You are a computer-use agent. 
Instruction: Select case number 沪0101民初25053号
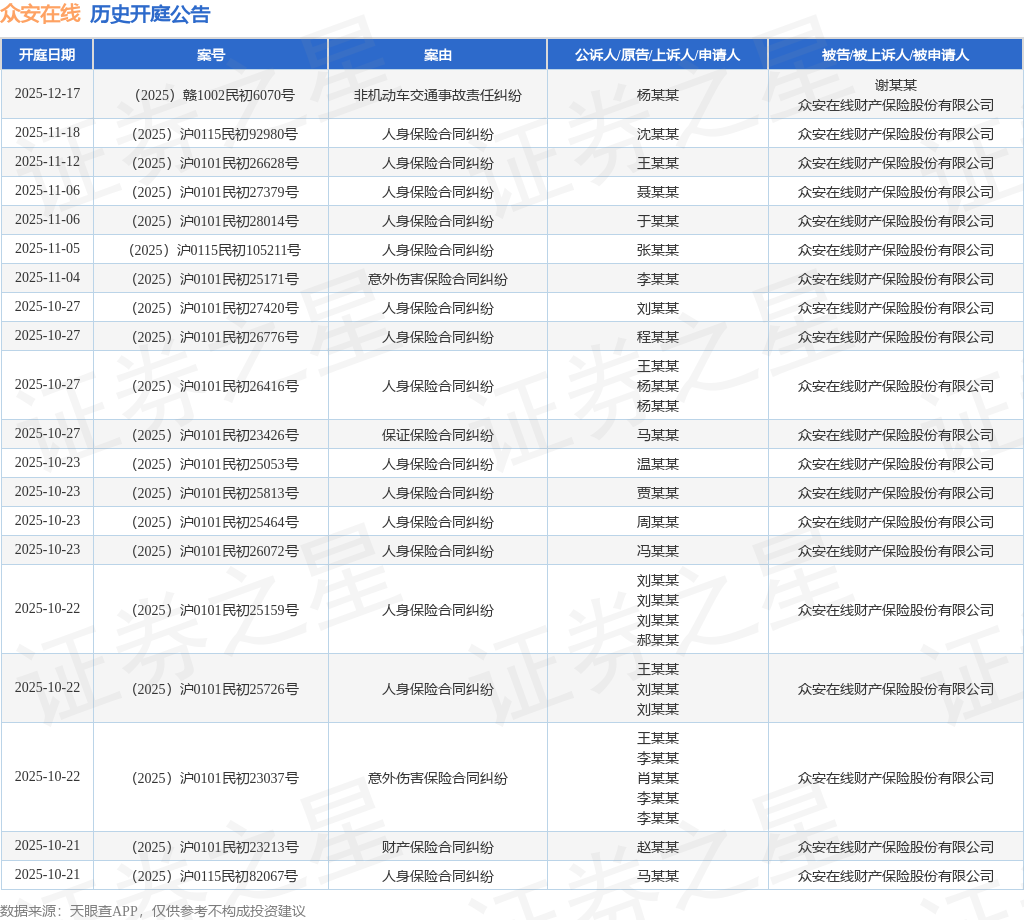pos(215,464)
